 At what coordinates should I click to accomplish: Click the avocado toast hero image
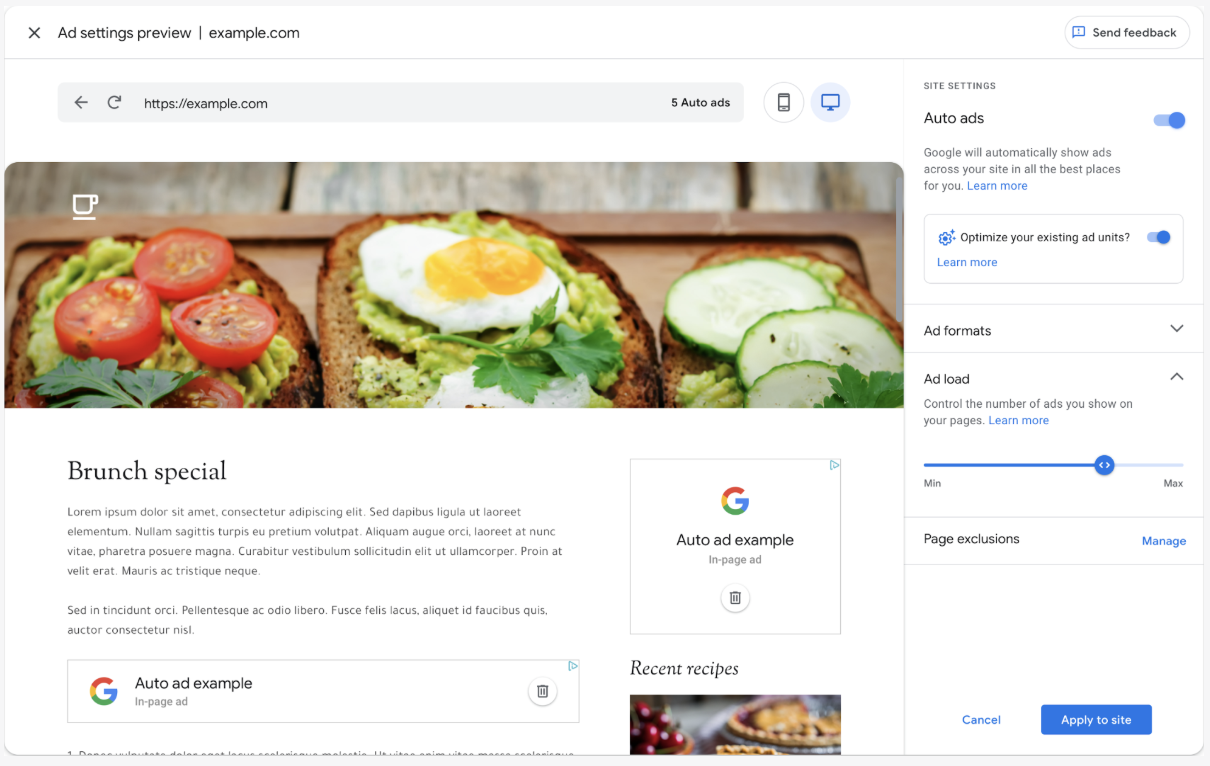454,285
